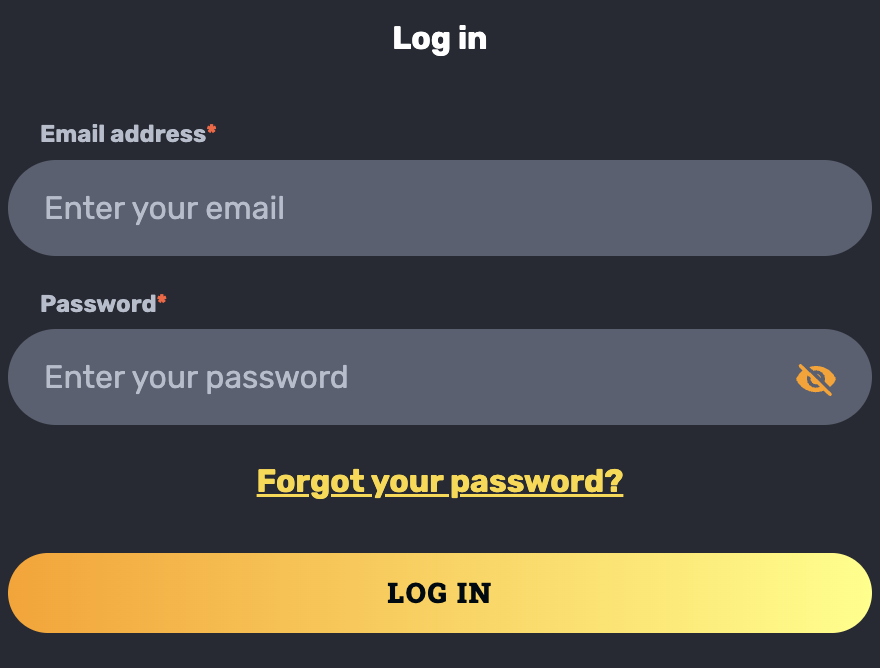The height and width of the screenshot is (668, 880).
Task: Select the email input placeholder text
Action: 163,208
